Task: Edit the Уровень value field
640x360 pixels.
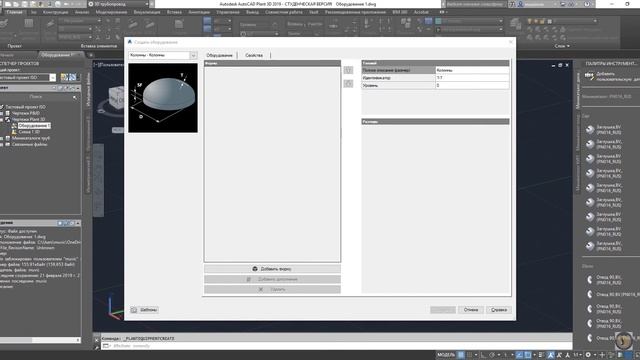Action: tap(472, 85)
